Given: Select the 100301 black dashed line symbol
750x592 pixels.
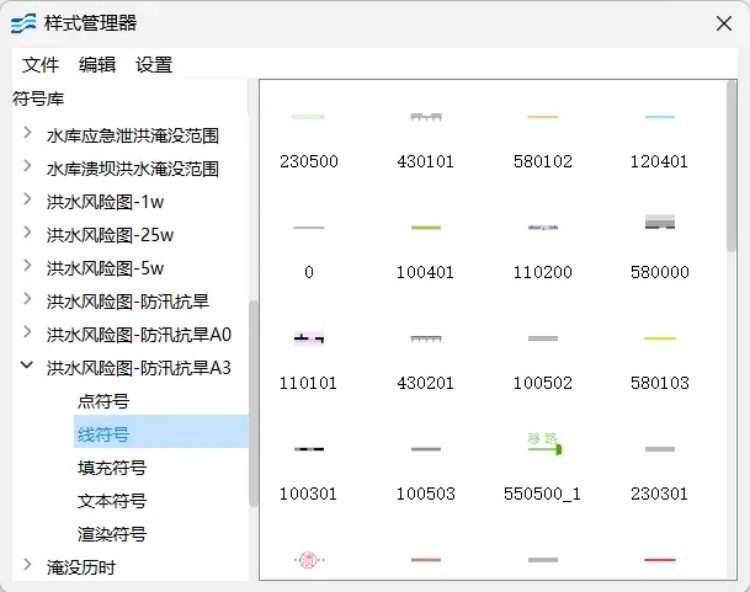Looking at the screenshot, I should pos(308,450).
